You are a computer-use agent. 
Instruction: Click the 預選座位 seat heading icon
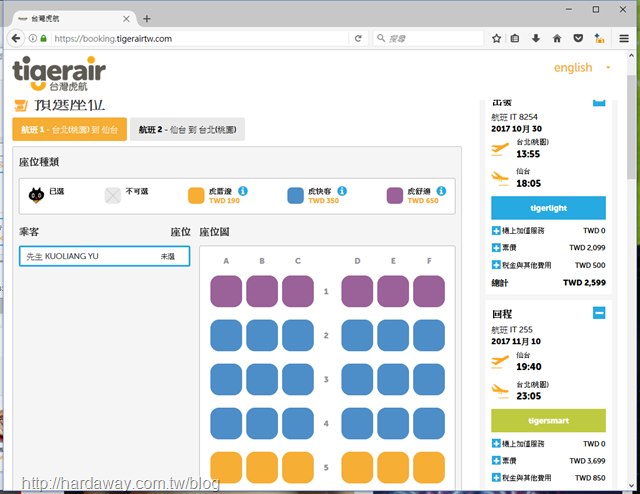point(21,105)
